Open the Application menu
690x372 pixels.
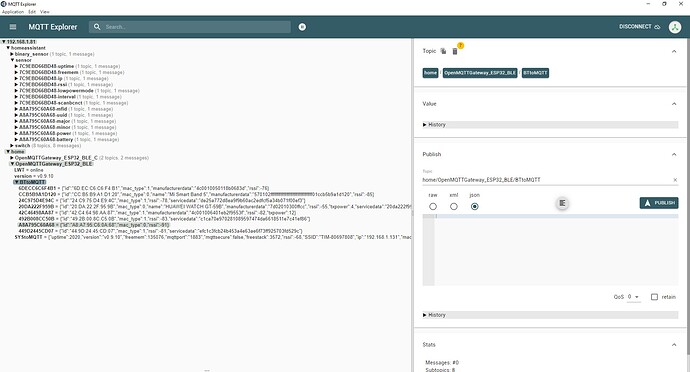point(13,12)
